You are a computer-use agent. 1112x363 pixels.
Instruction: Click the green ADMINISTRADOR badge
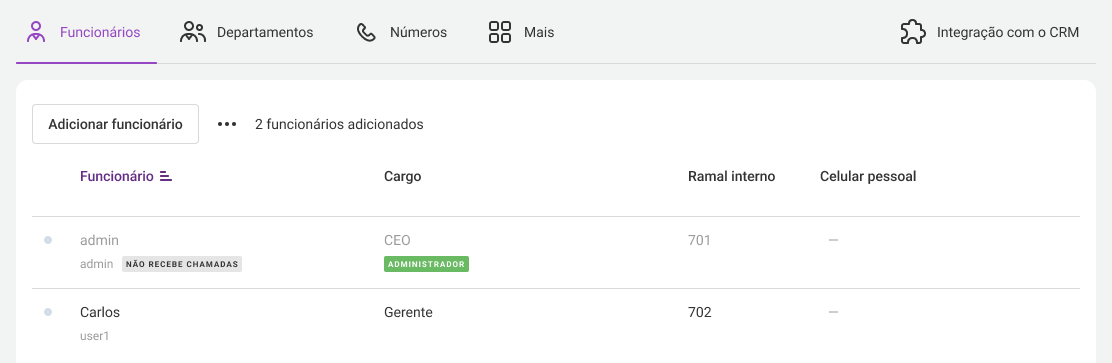point(426,264)
